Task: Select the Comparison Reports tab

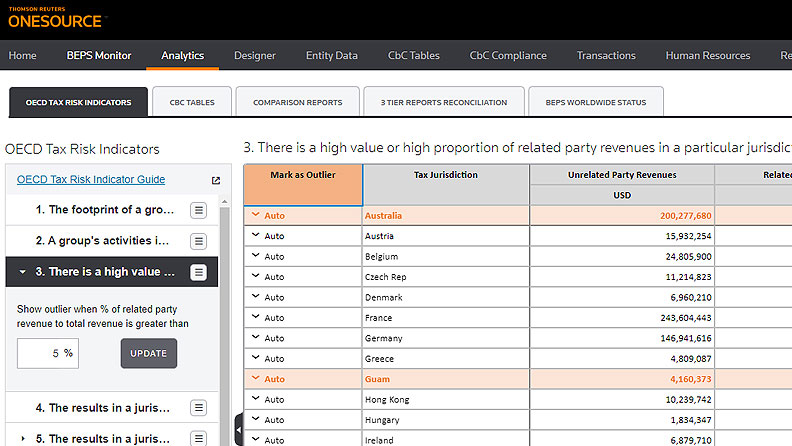Action: 297,102
